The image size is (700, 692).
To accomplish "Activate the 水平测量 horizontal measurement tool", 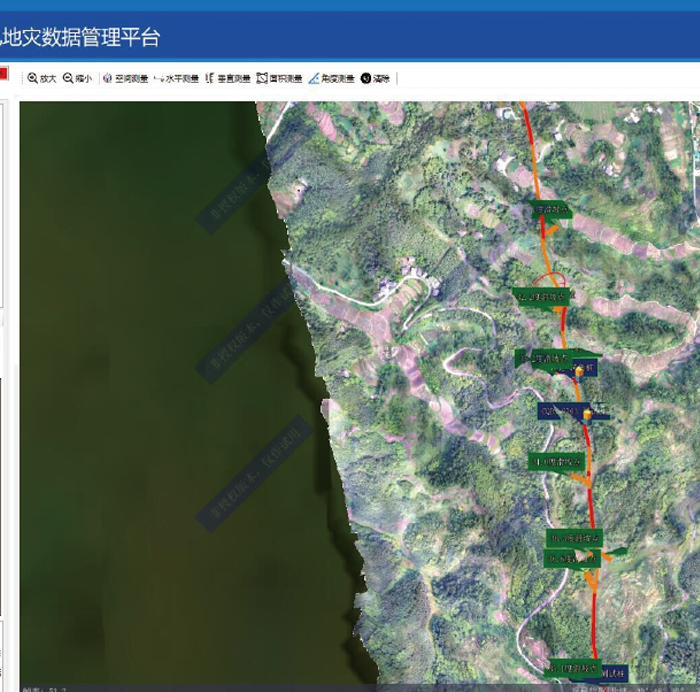I will point(176,78).
